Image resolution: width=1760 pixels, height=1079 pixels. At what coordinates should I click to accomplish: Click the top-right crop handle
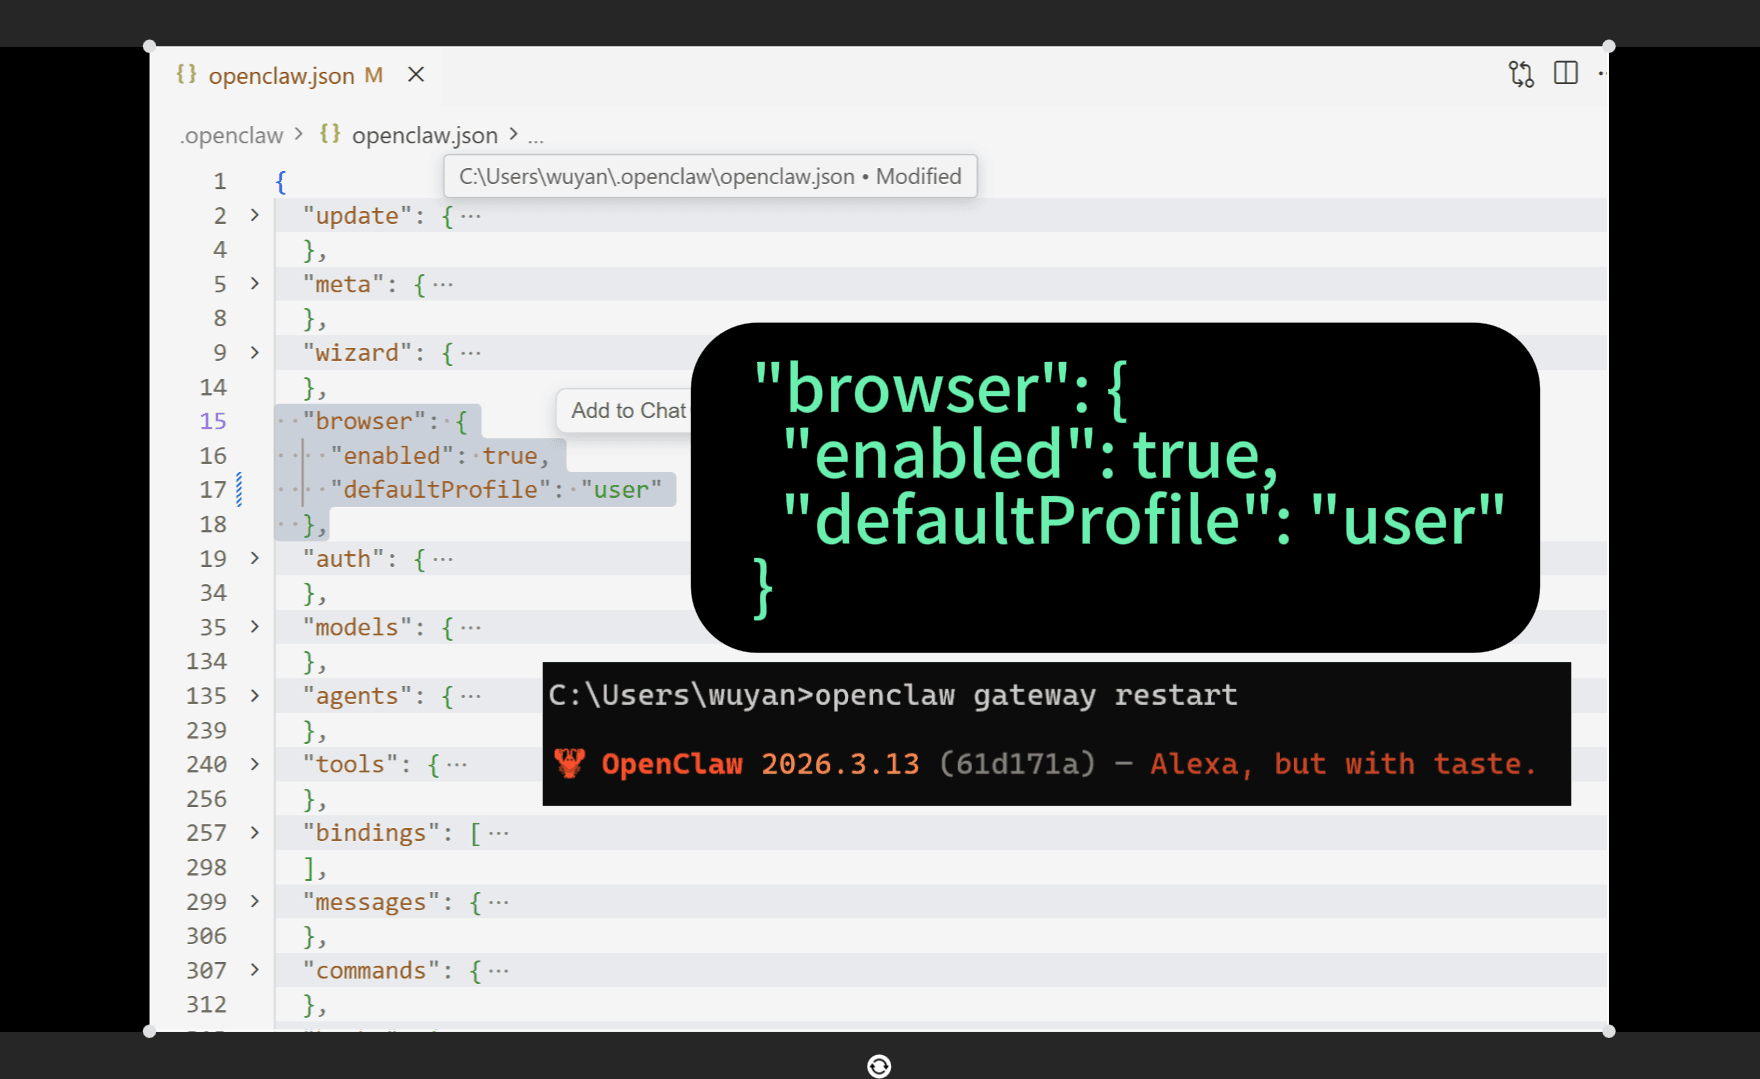point(1608,46)
